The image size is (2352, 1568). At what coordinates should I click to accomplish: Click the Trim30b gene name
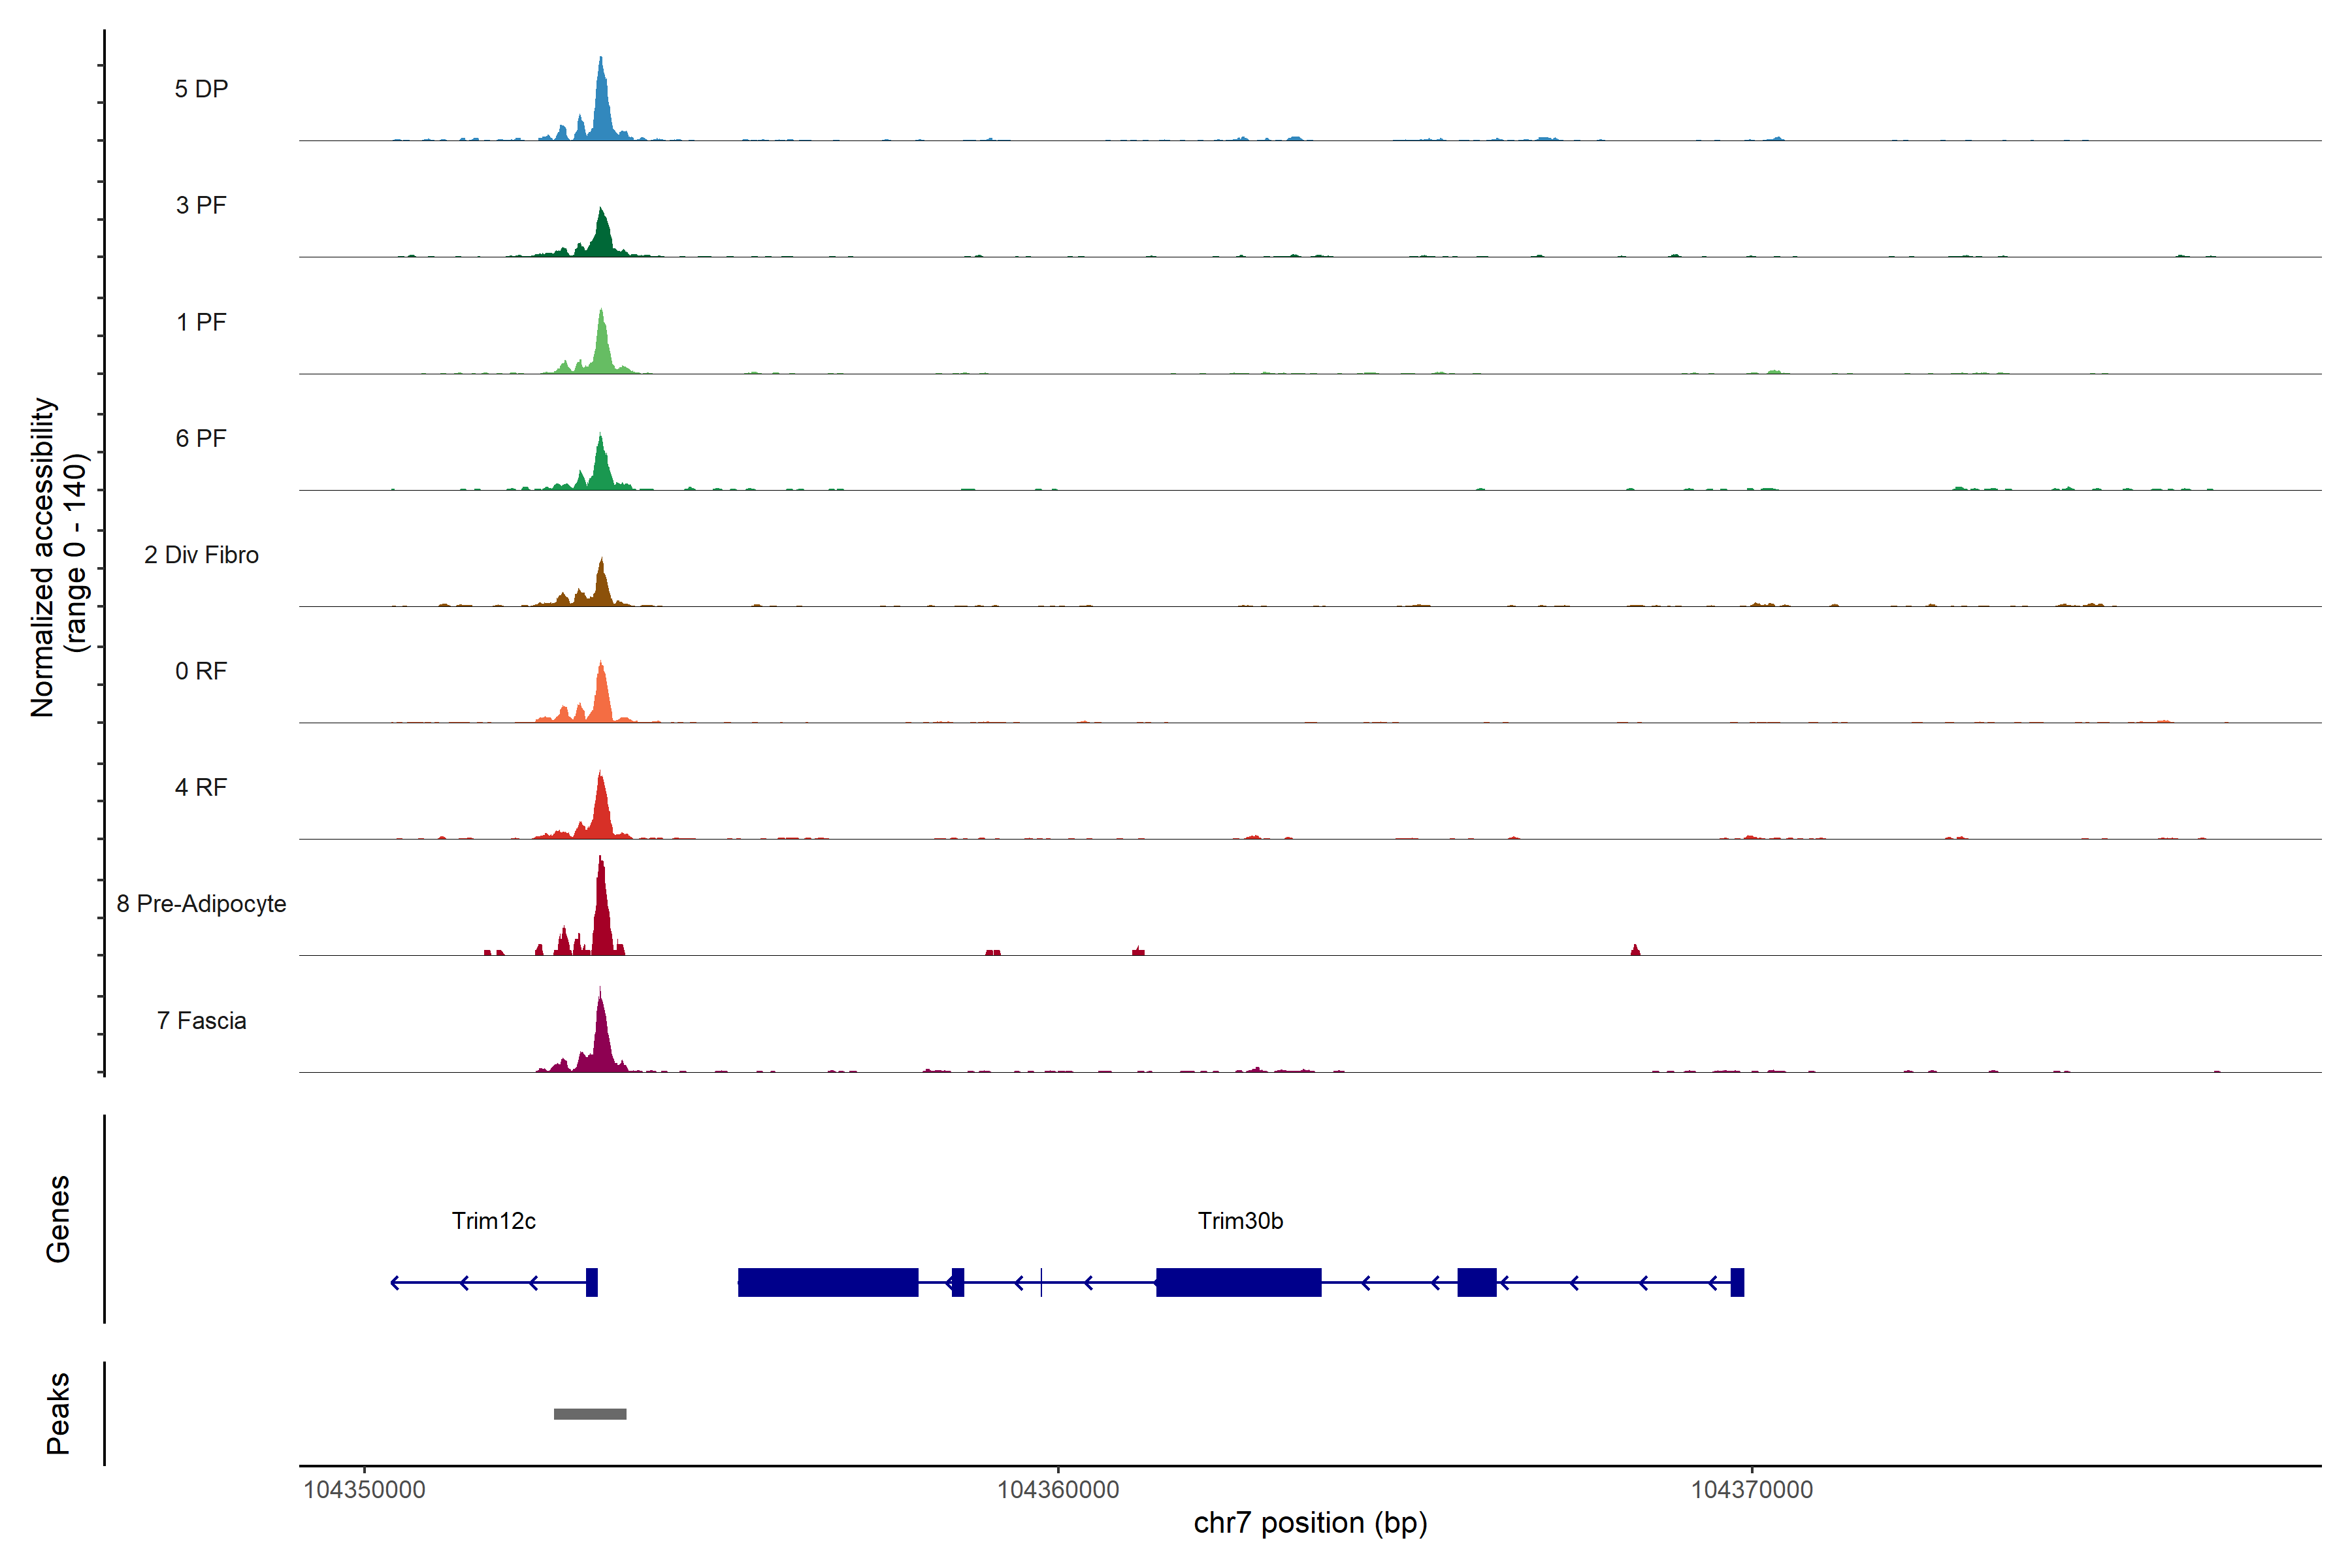pyautogui.click(x=1240, y=1221)
